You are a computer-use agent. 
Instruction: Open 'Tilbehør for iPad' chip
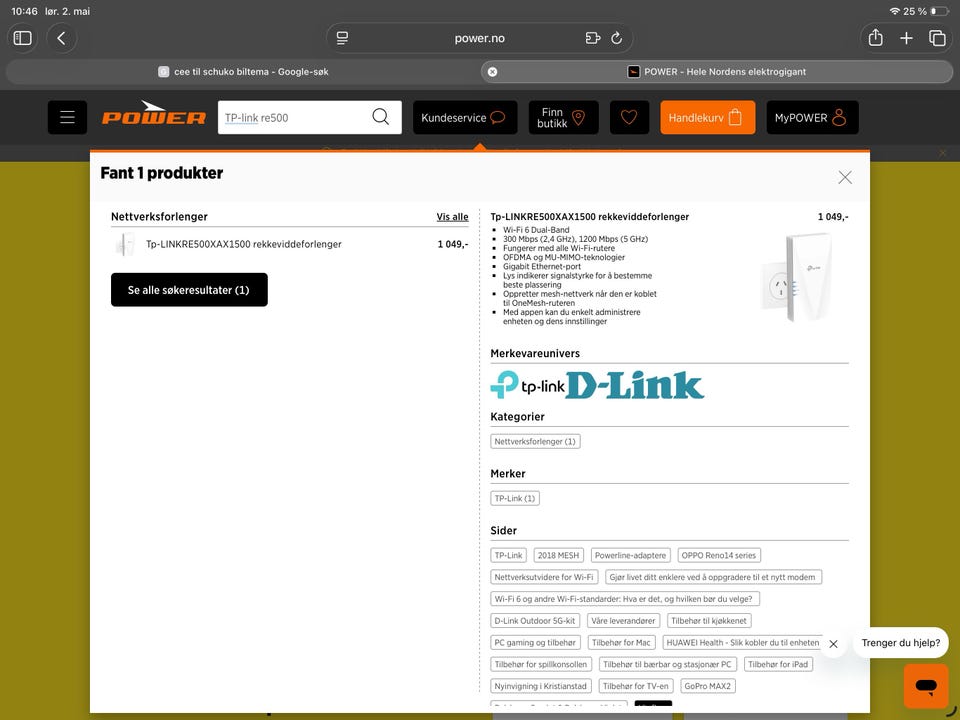778,664
